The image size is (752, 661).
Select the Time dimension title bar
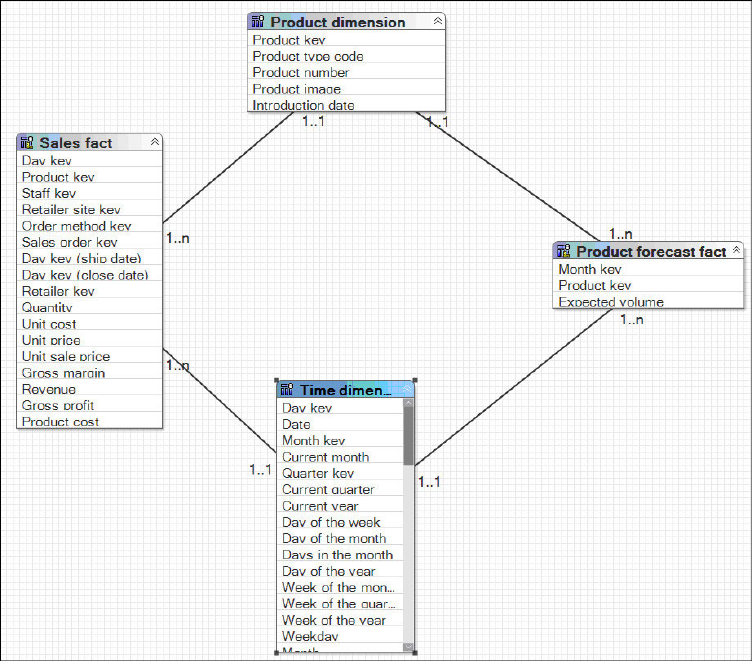coord(345,389)
